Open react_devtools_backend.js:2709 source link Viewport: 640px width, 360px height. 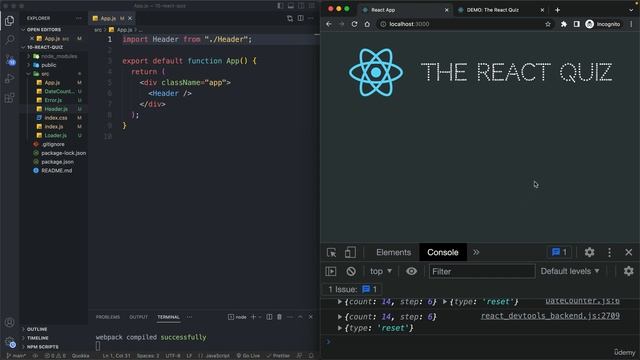[x=550, y=316]
